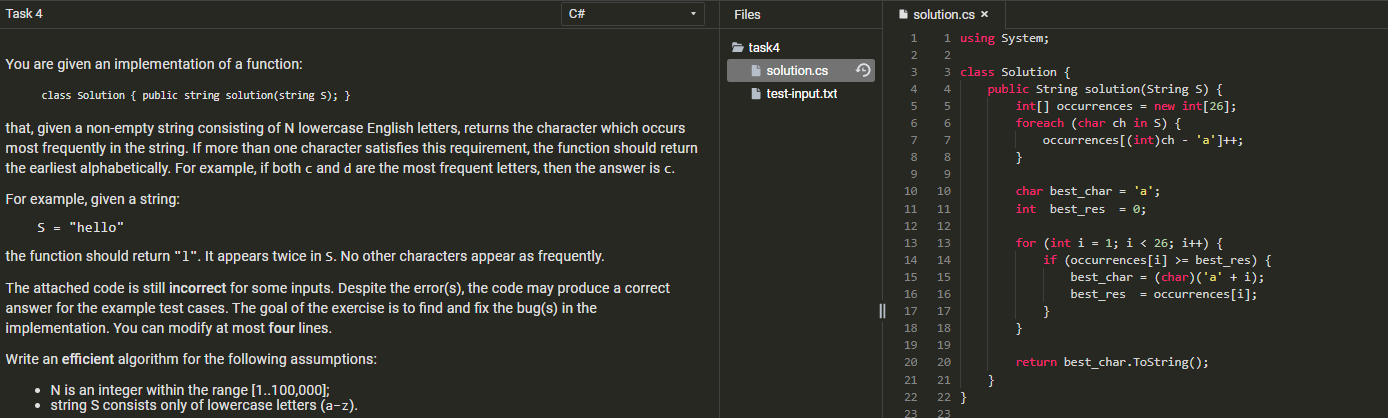Click the Task 4 title
The width and height of the screenshot is (1388, 418).
[x=25, y=14]
